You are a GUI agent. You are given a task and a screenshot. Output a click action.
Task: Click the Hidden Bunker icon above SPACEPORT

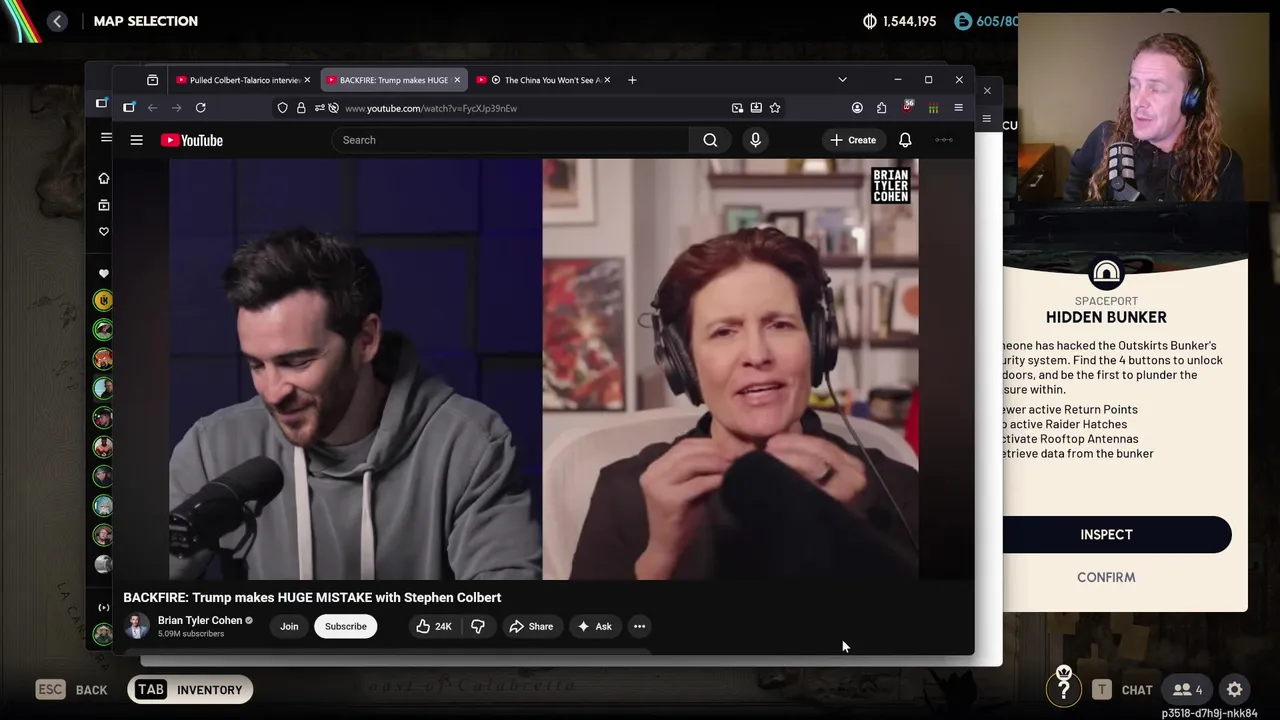(1106, 274)
